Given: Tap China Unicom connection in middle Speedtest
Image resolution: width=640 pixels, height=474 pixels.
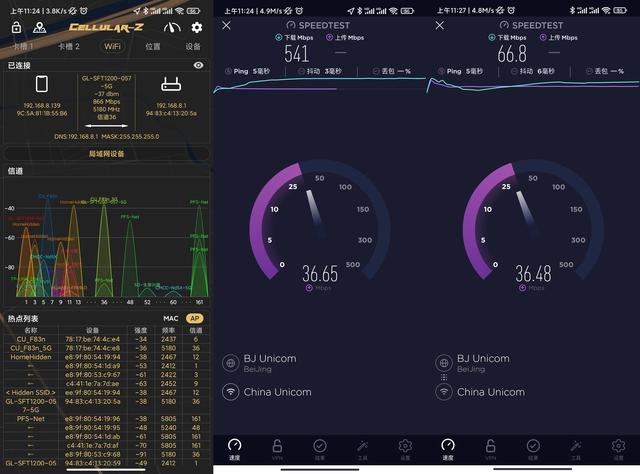Looking at the screenshot, I should click(278, 392).
